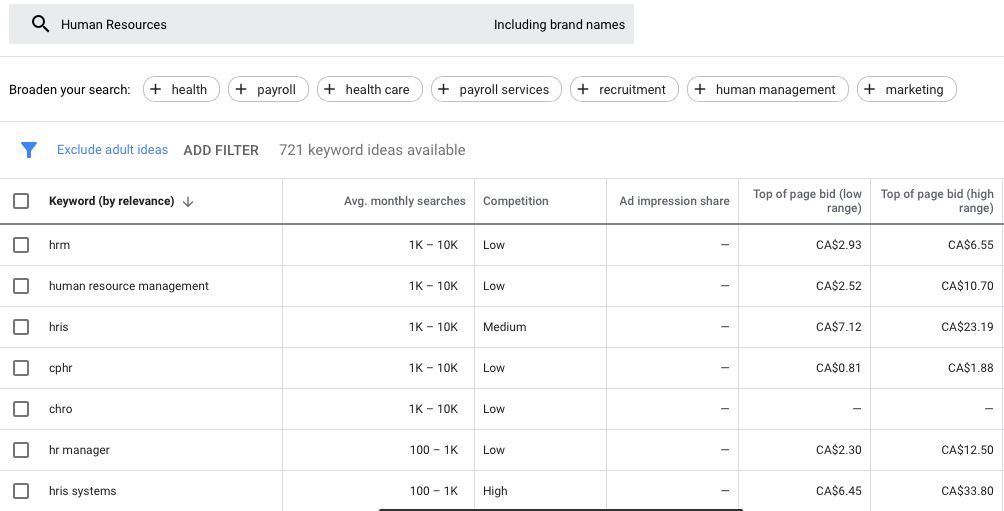Sort by Competition column header

(x=515, y=201)
